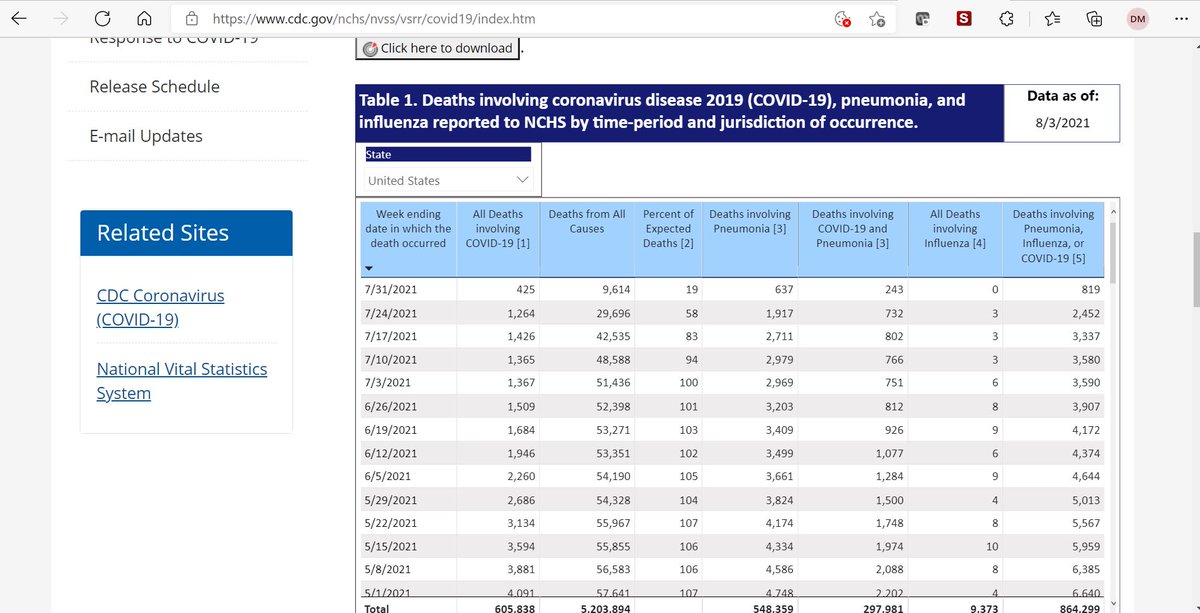Open the browser home page icon
This screenshot has height=613, width=1200.
coord(145,18)
